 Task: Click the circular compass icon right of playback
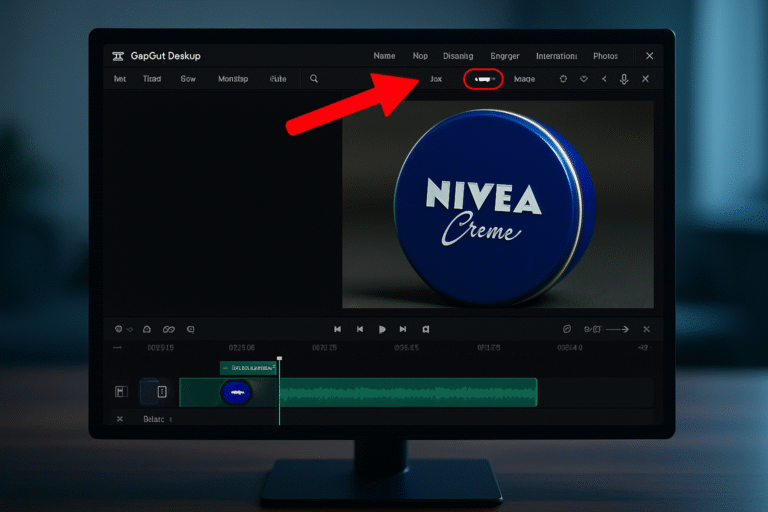point(567,329)
